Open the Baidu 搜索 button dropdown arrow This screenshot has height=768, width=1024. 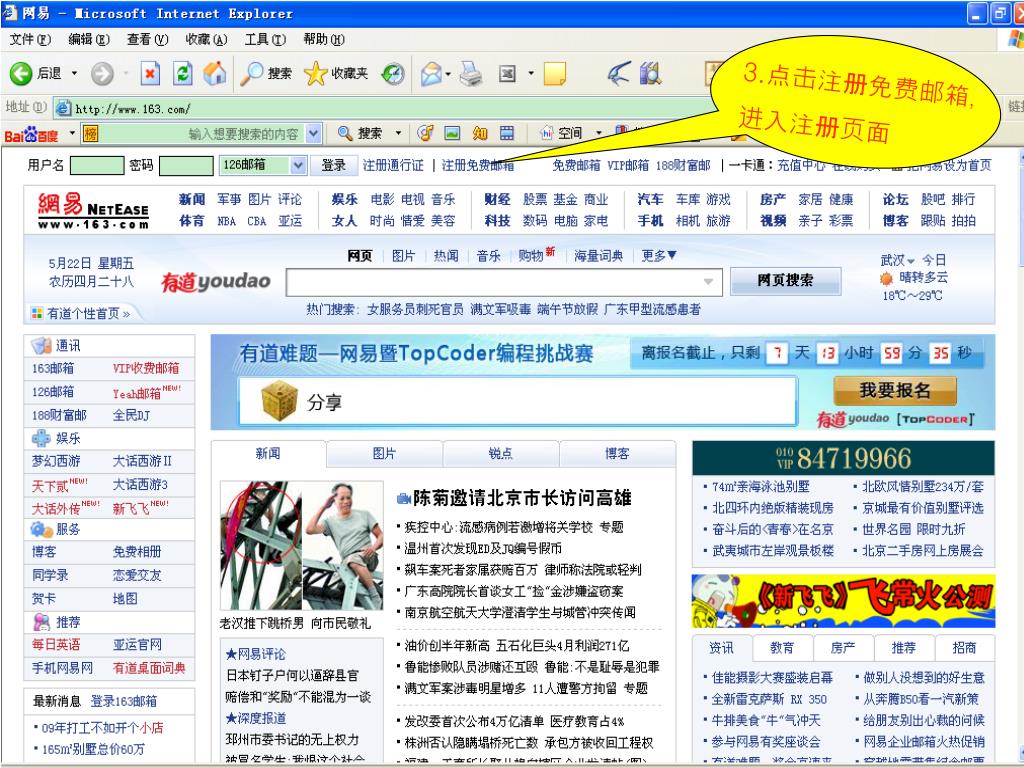tap(398, 134)
